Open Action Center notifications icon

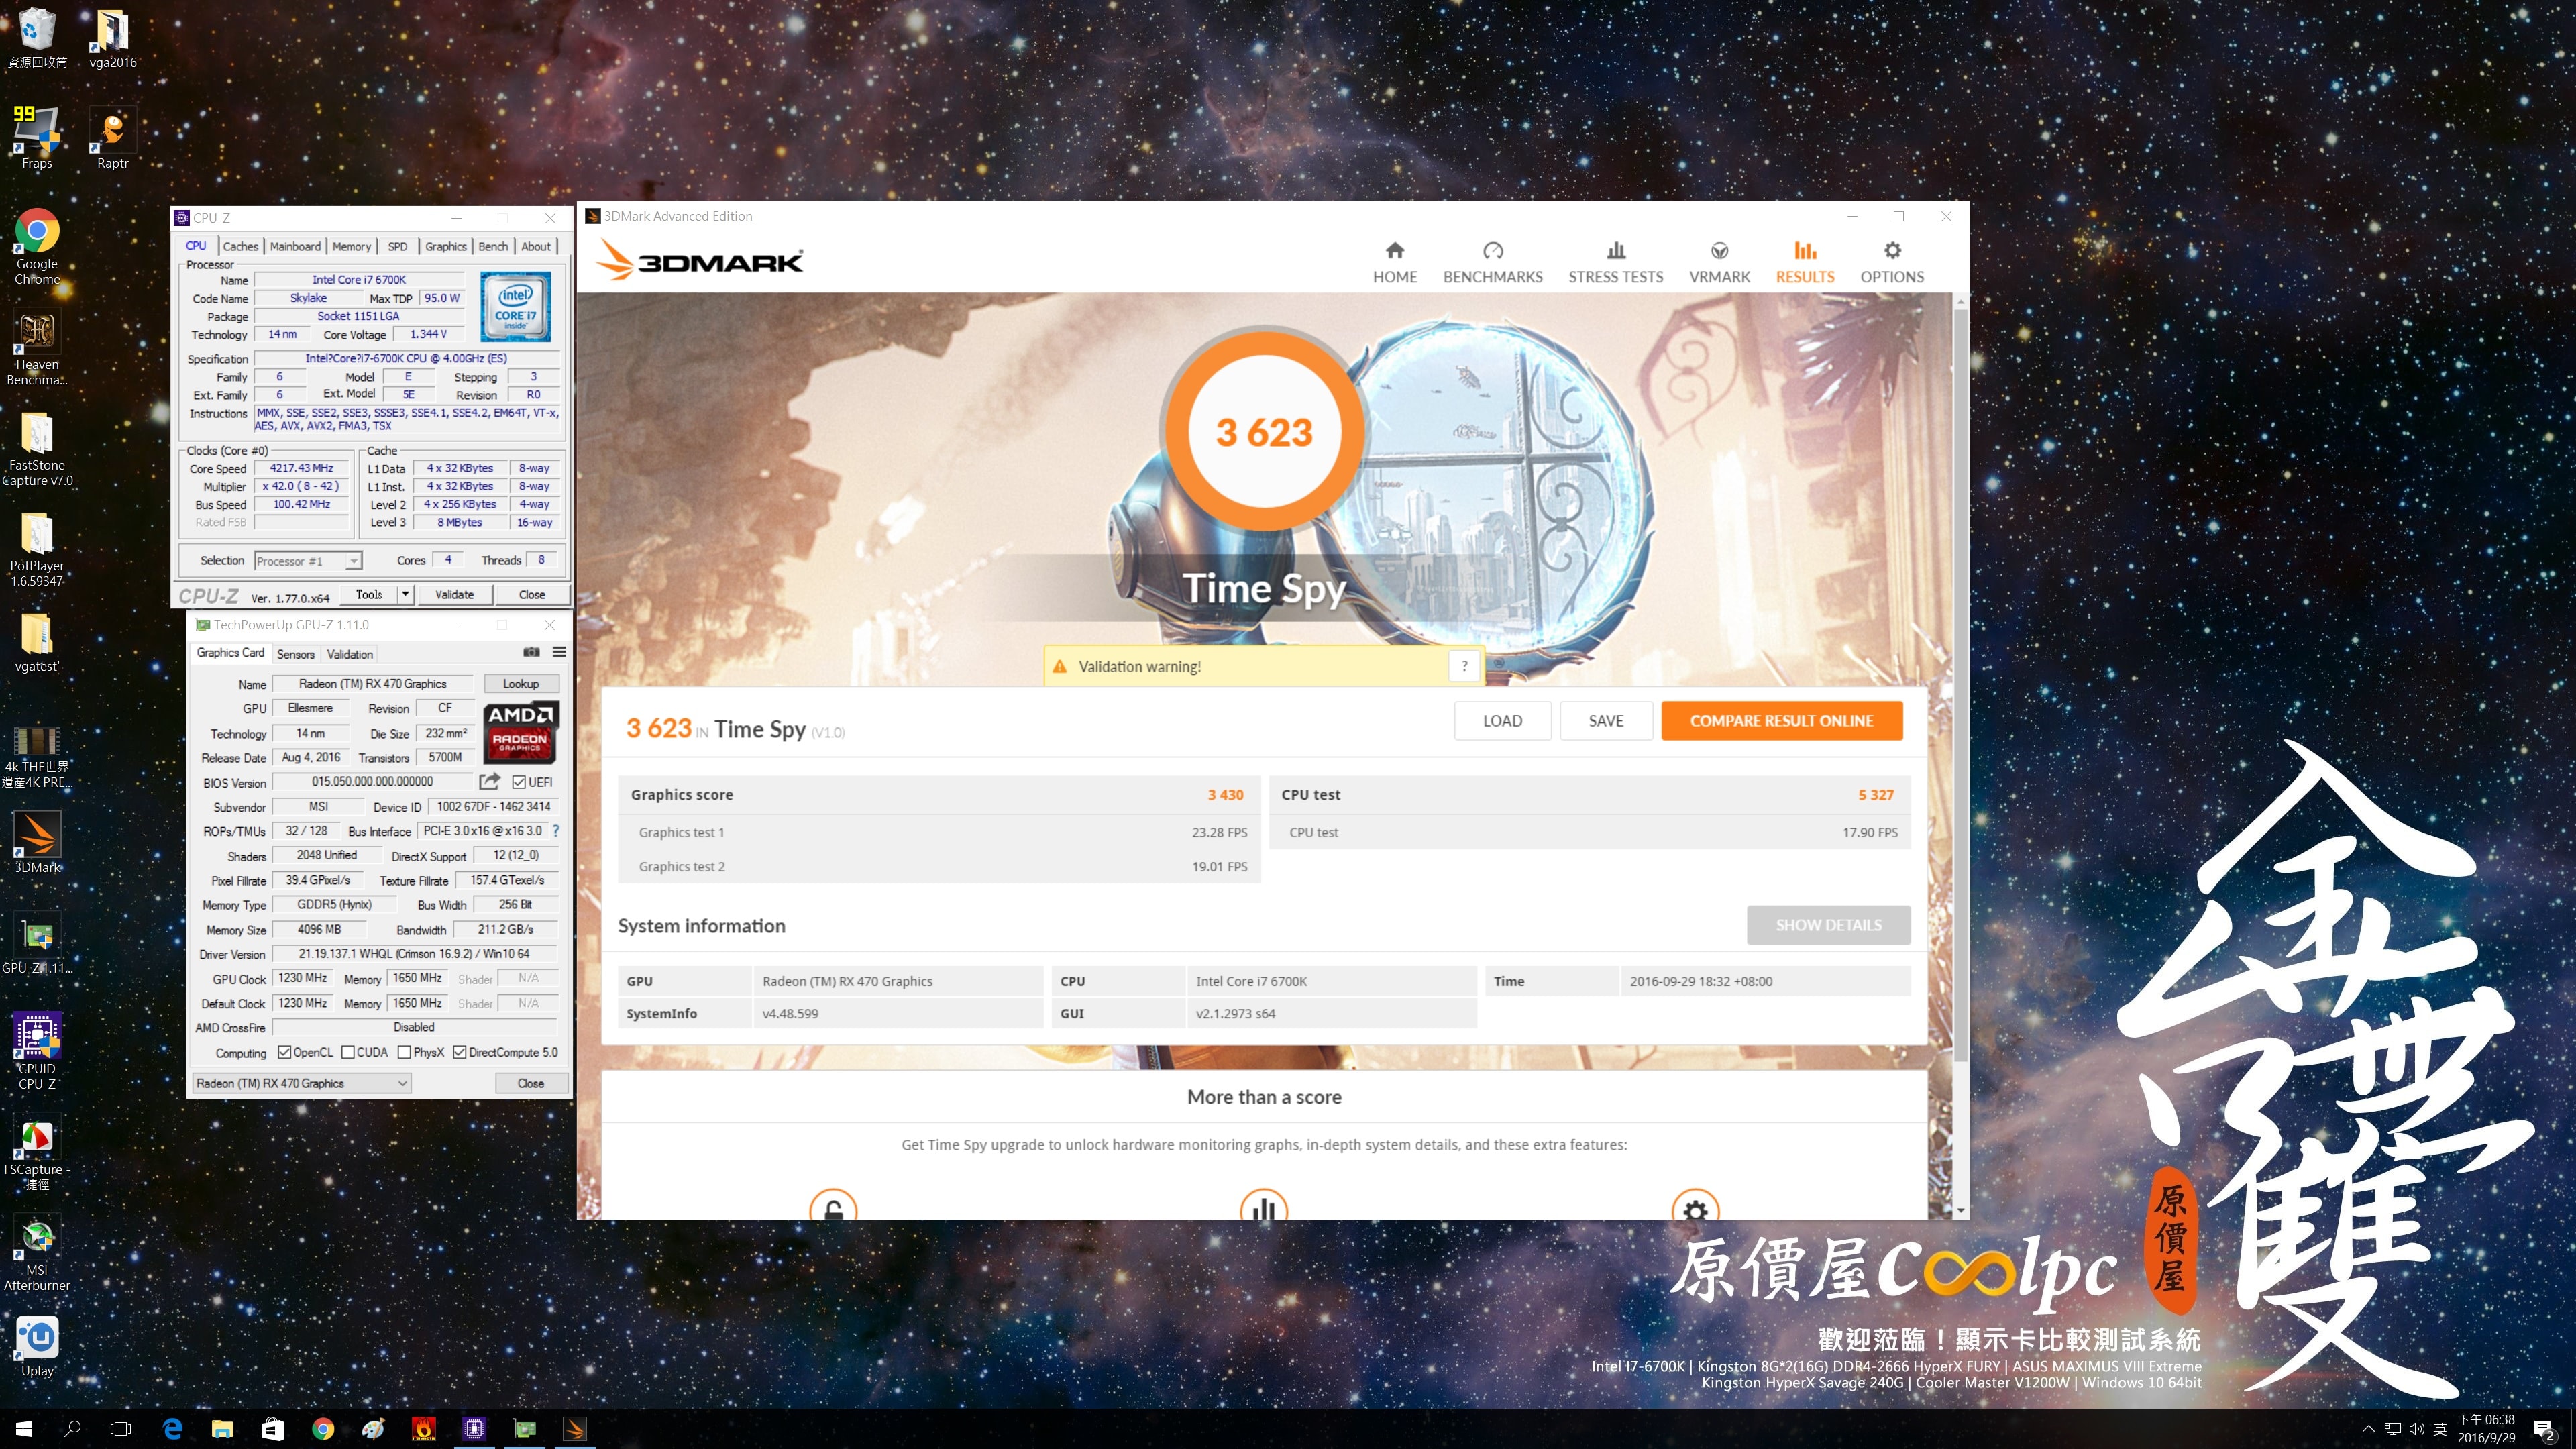(2543, 1429)
